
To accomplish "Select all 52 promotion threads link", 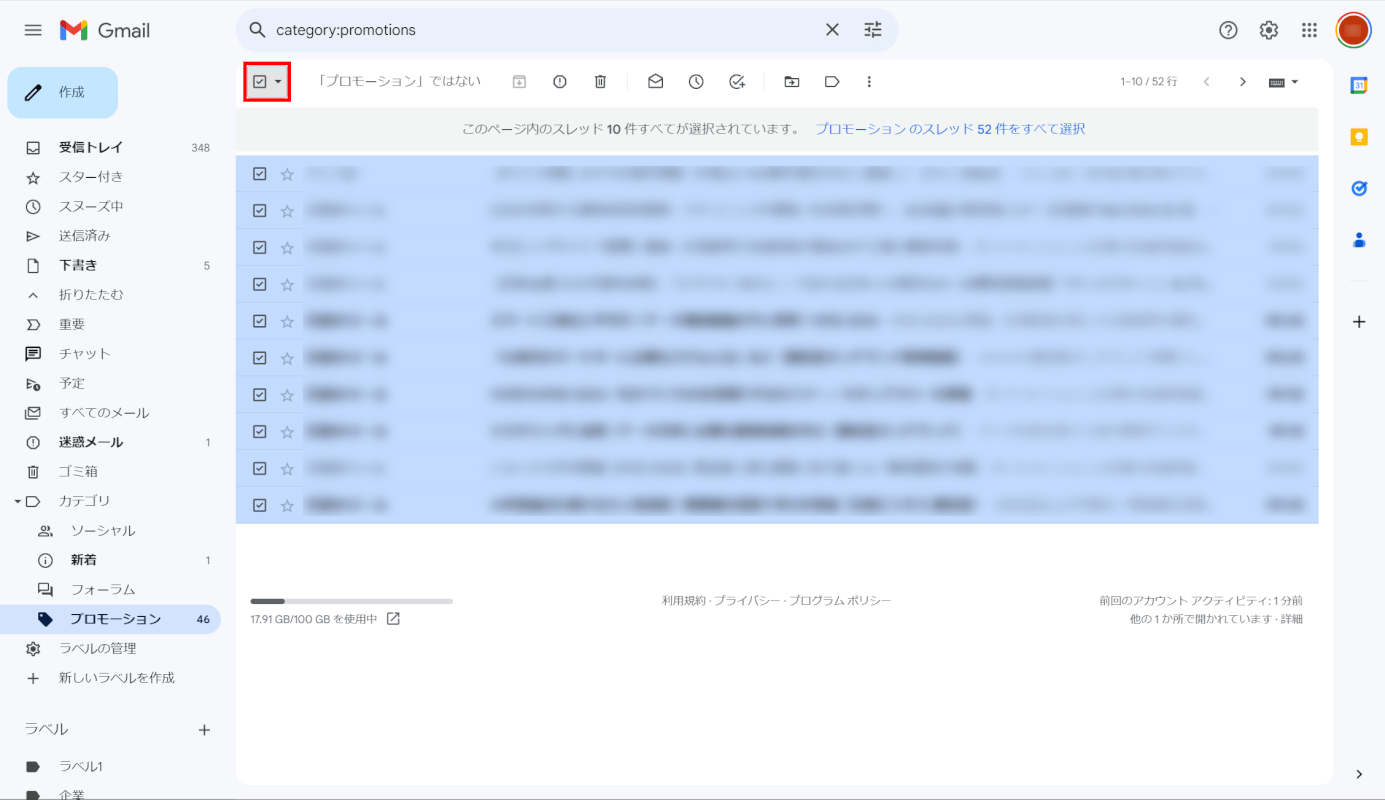I will [x=950, y=129].
